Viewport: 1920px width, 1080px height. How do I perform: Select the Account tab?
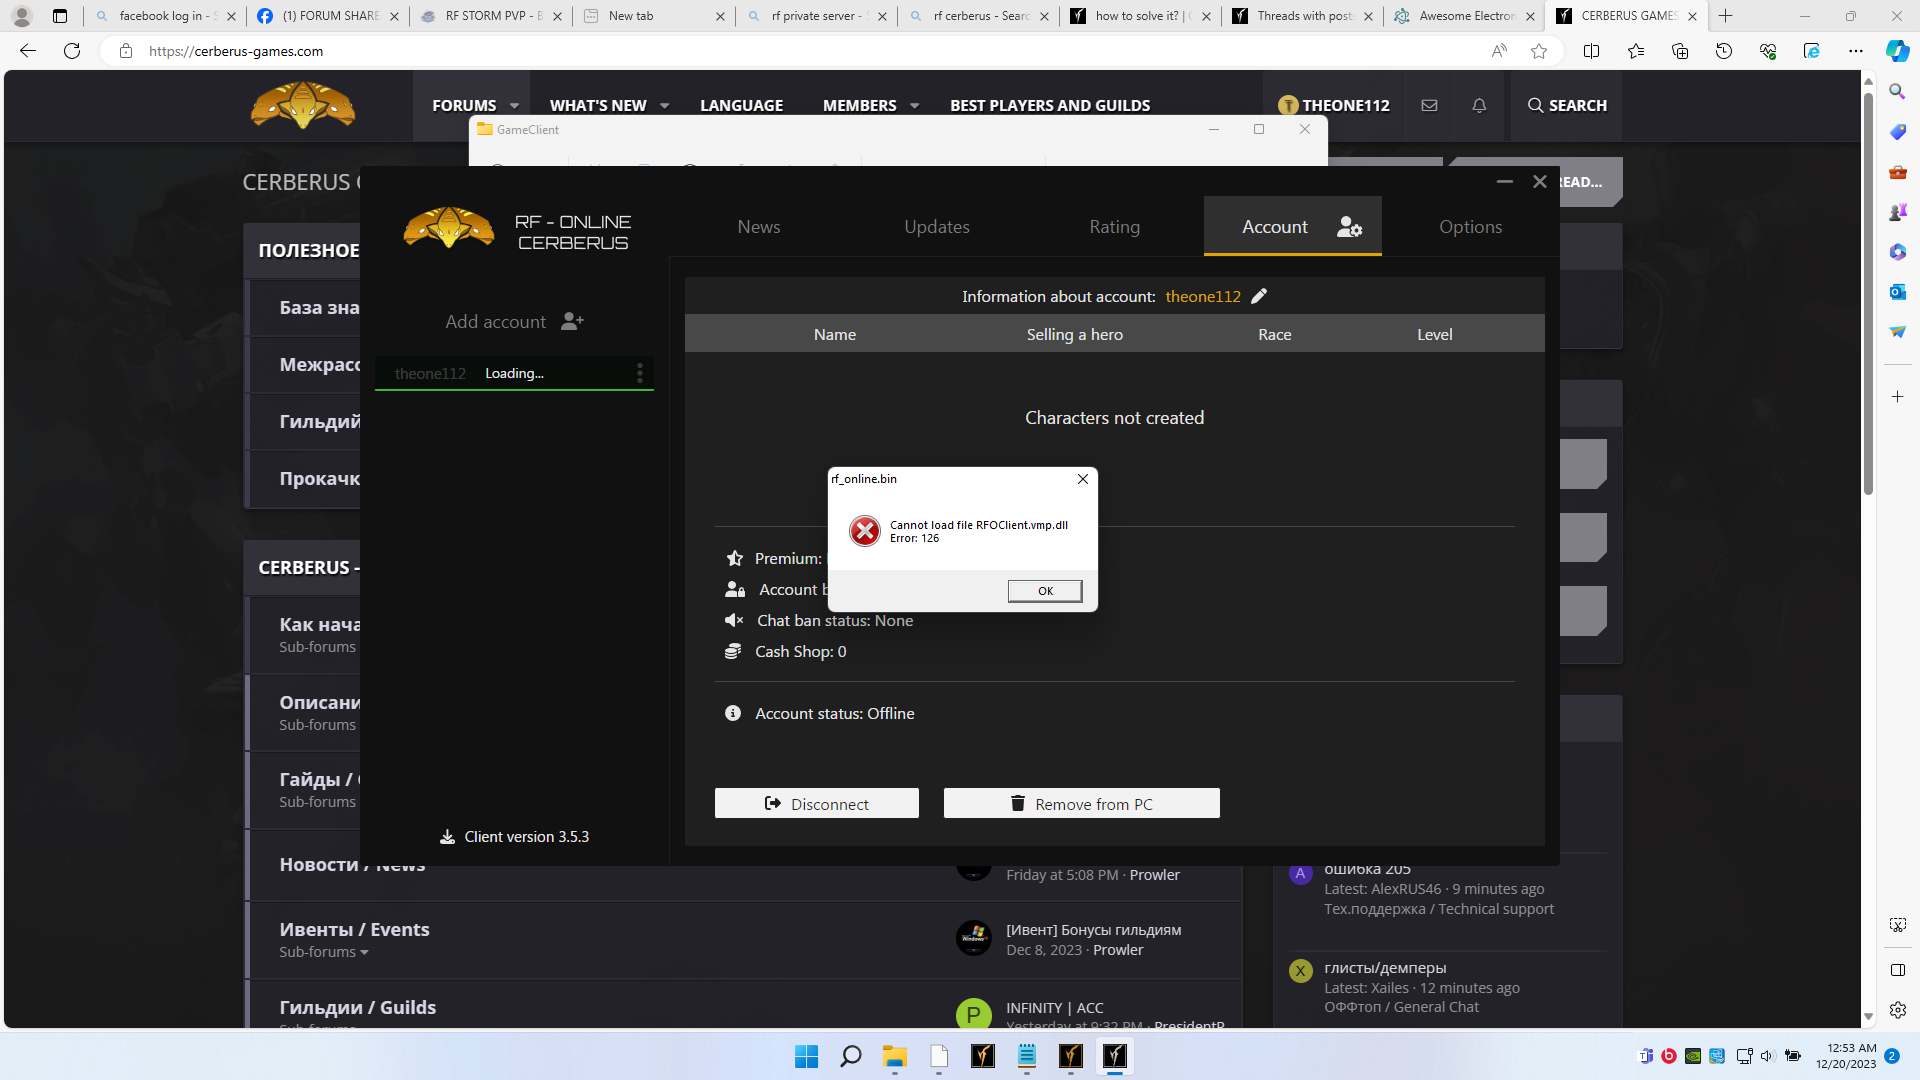pos(1293,227)
